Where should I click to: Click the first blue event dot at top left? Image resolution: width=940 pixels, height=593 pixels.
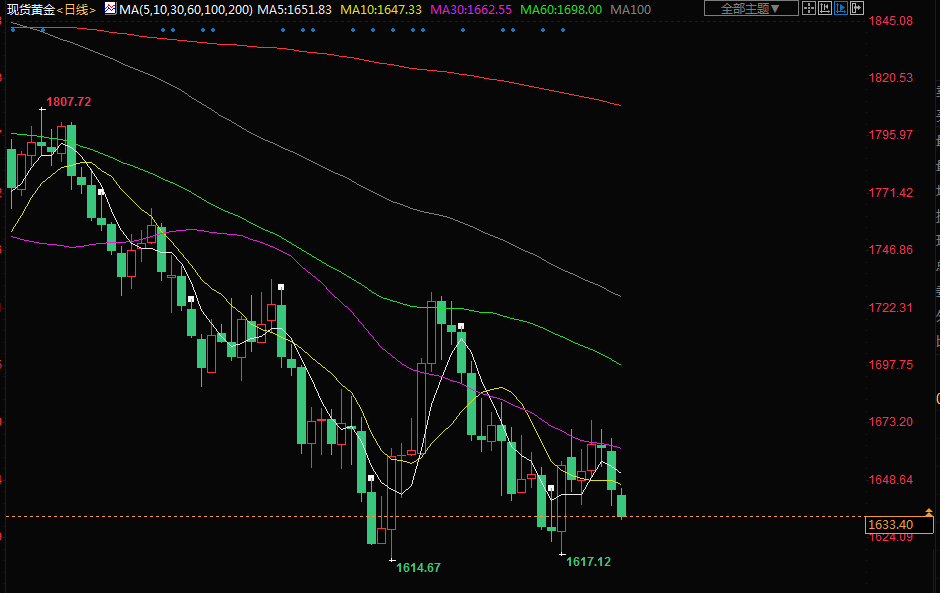pyautogui.click(x=11, y=29)
